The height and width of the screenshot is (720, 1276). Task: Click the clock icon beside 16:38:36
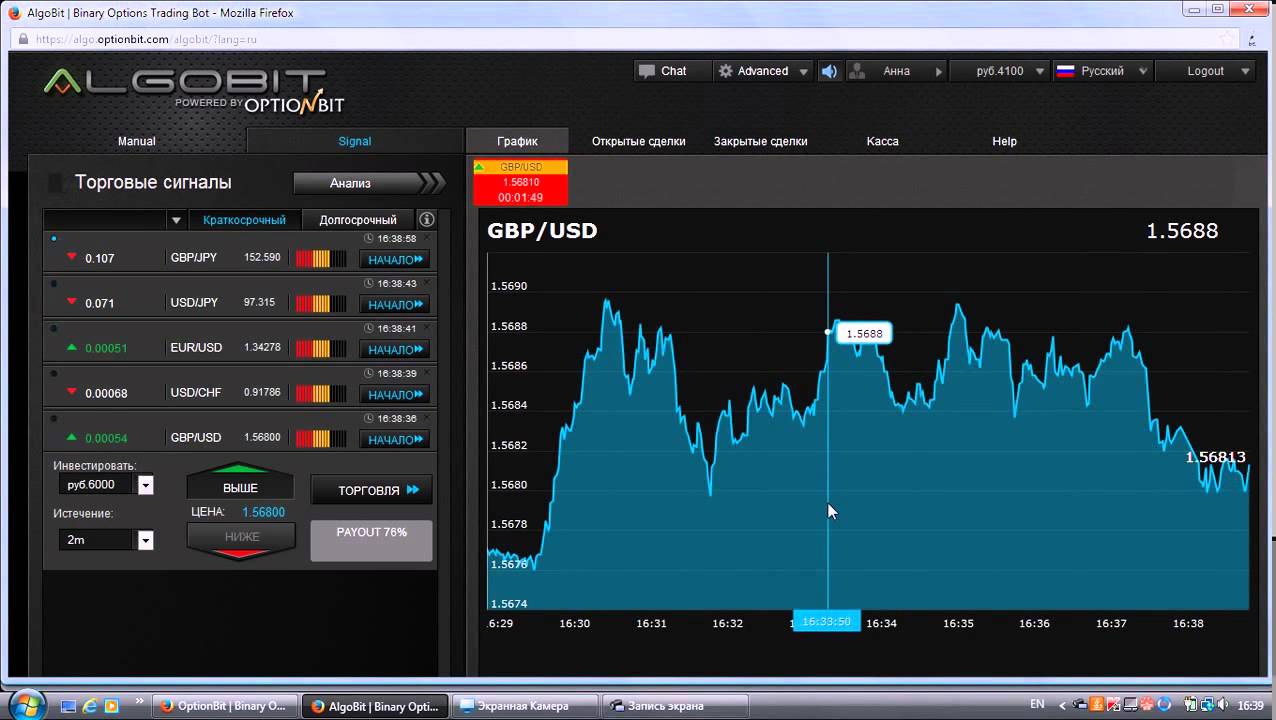(x=369, y=418)
